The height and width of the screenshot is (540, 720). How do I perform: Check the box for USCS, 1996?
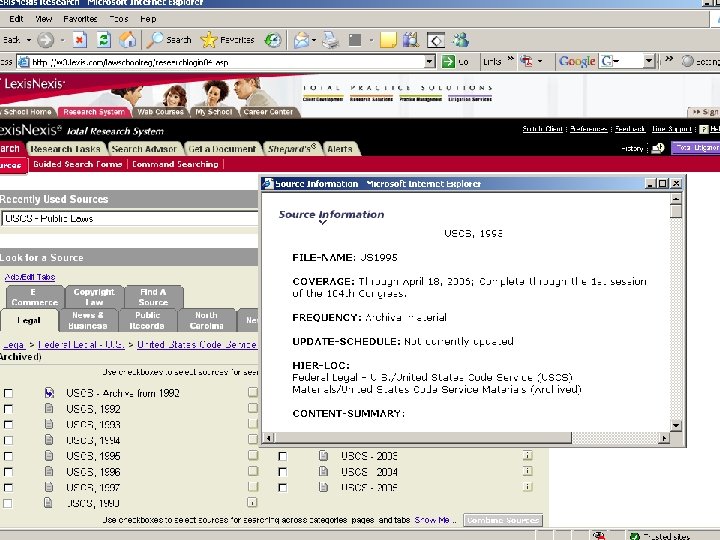[x=8, y=472]
